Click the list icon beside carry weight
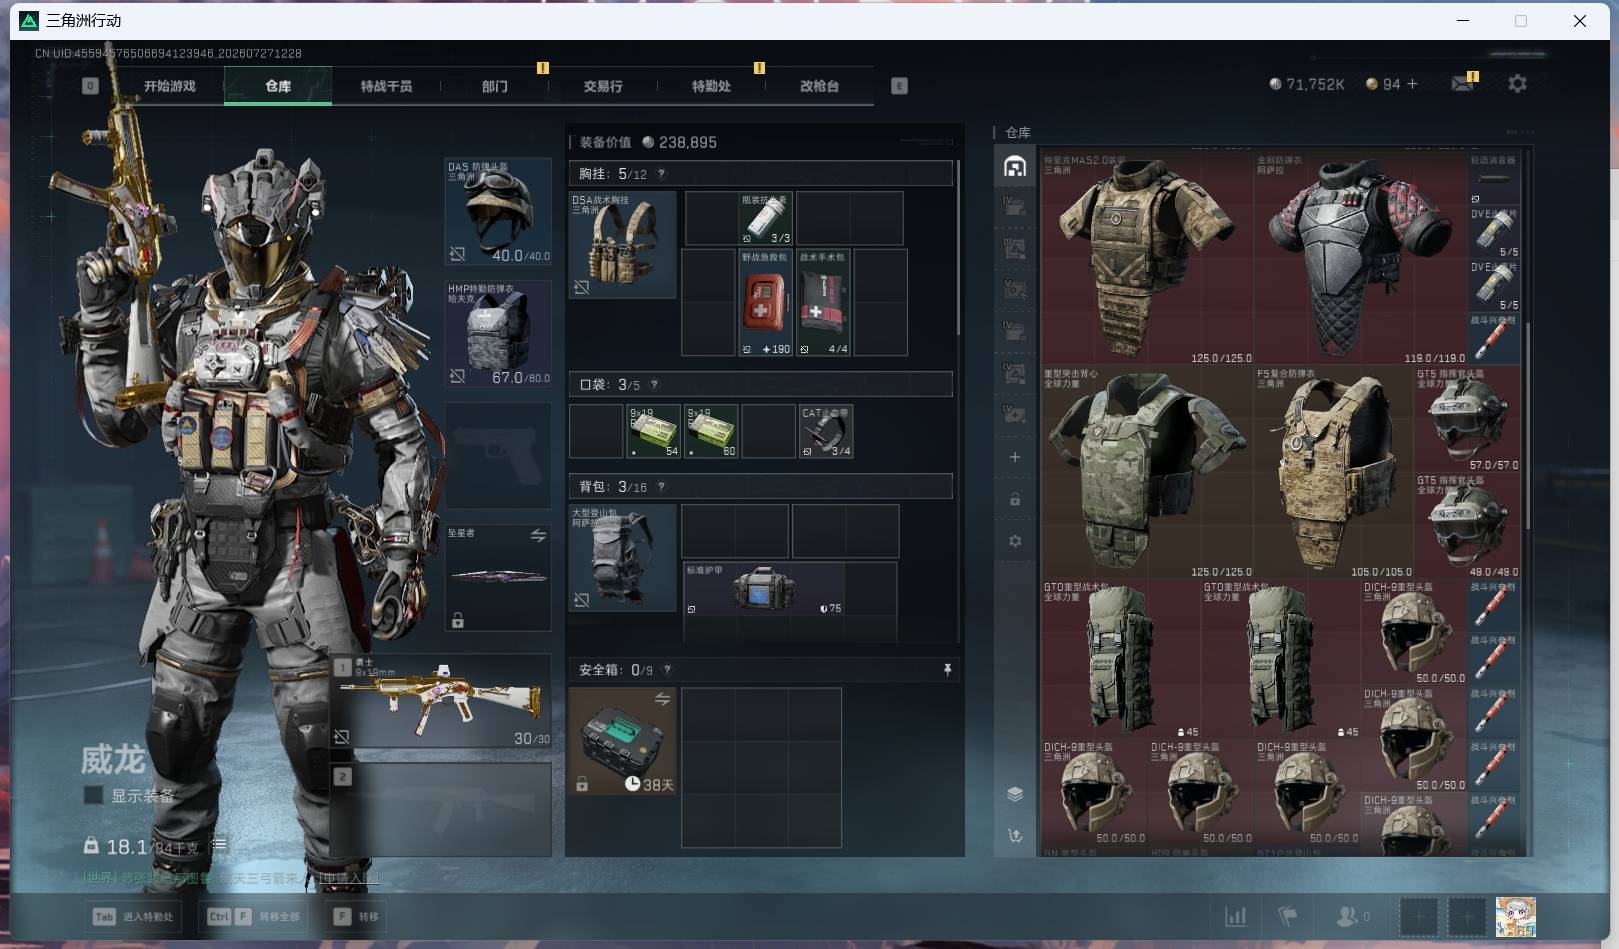This screenshot has height=949, width=1619. 219,846
